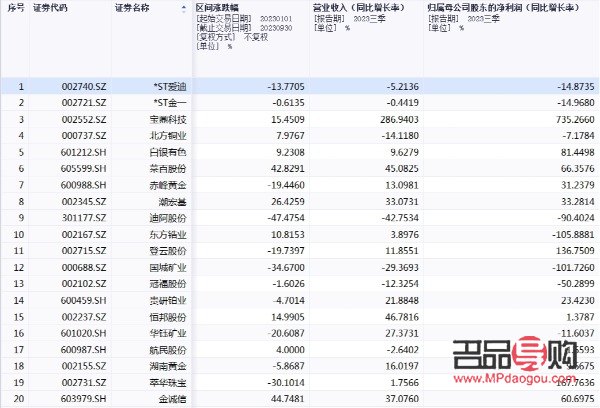Click stock code 002102.SZ

point(84,284)
